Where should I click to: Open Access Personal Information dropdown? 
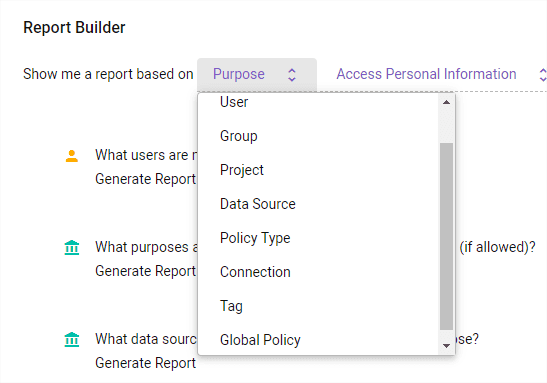click(435, 74)
